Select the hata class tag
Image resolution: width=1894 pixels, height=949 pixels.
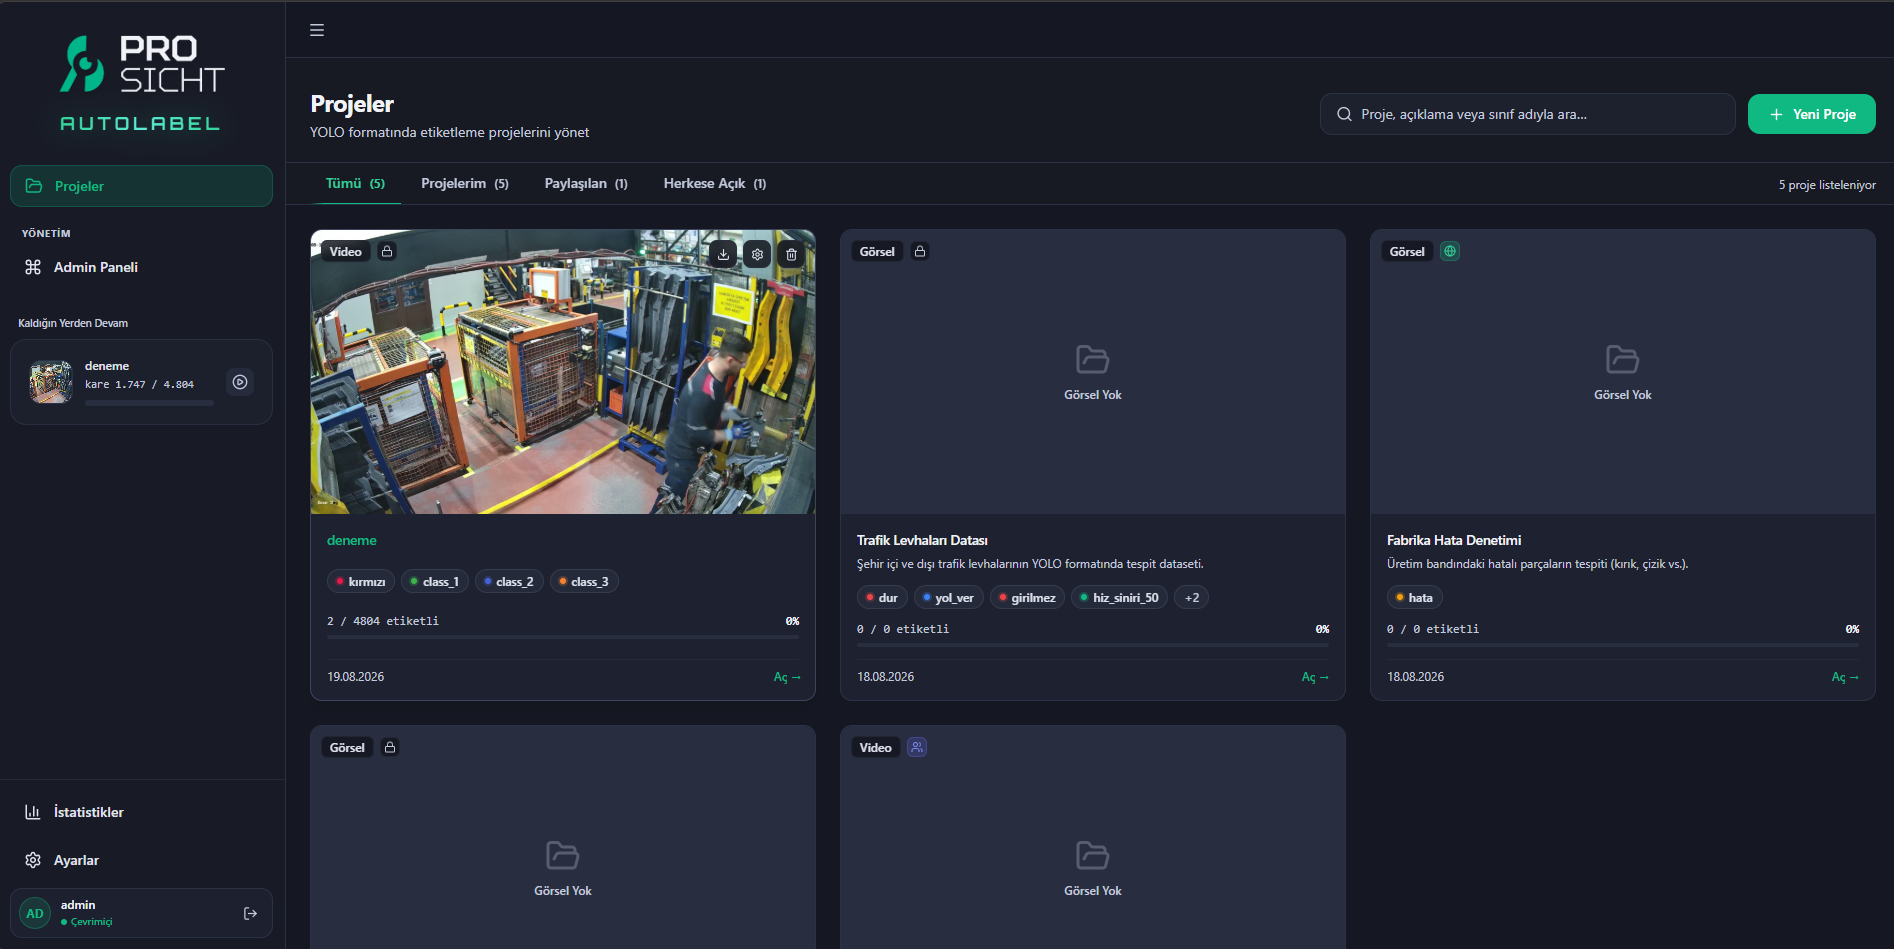[x=1414, y=597]
